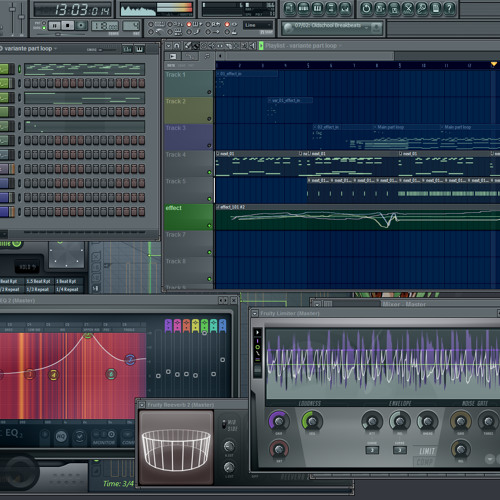This screenshot has height=500, width=500.
Task: Click the tempo display showing 118
Action: coord(105,26)
